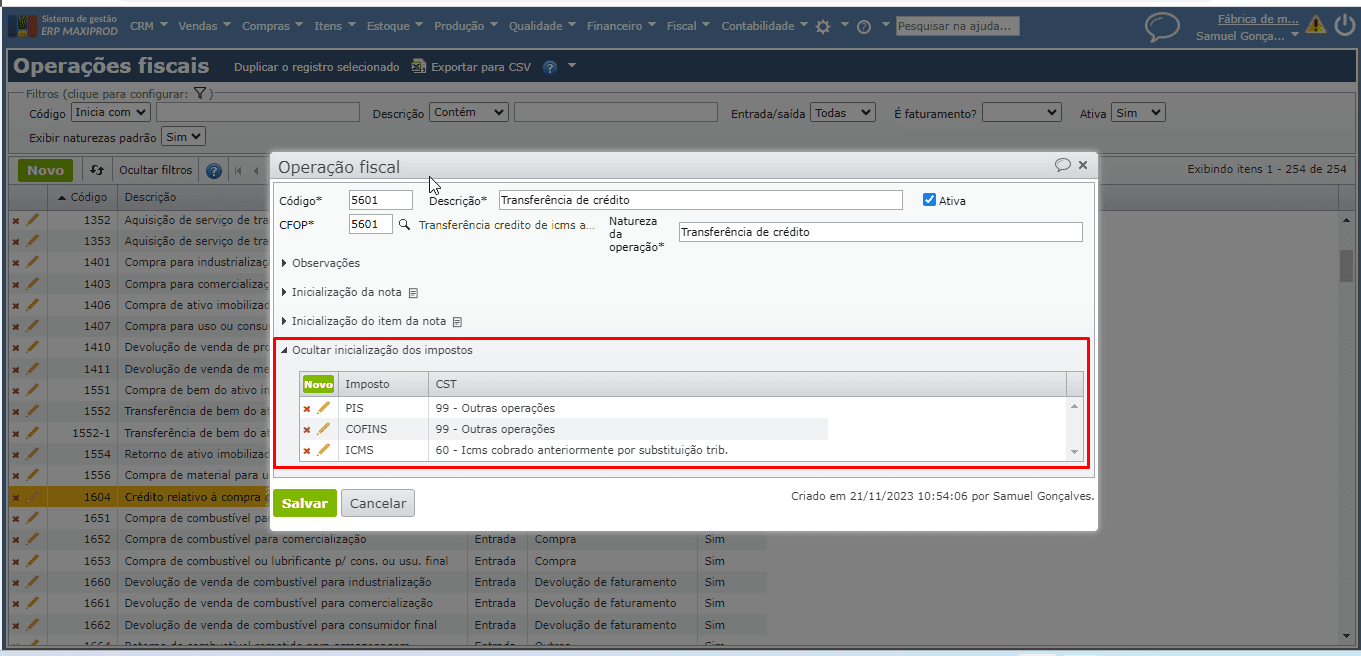Click 'Exportar para CSV'
Screen dimensions: 1361x656
[471, 67]
